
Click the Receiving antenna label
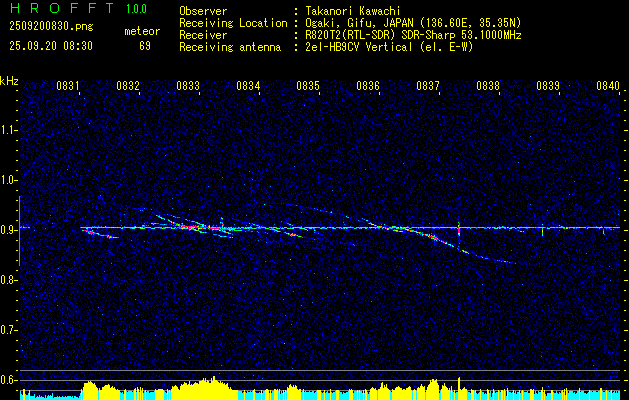[230, 47]
